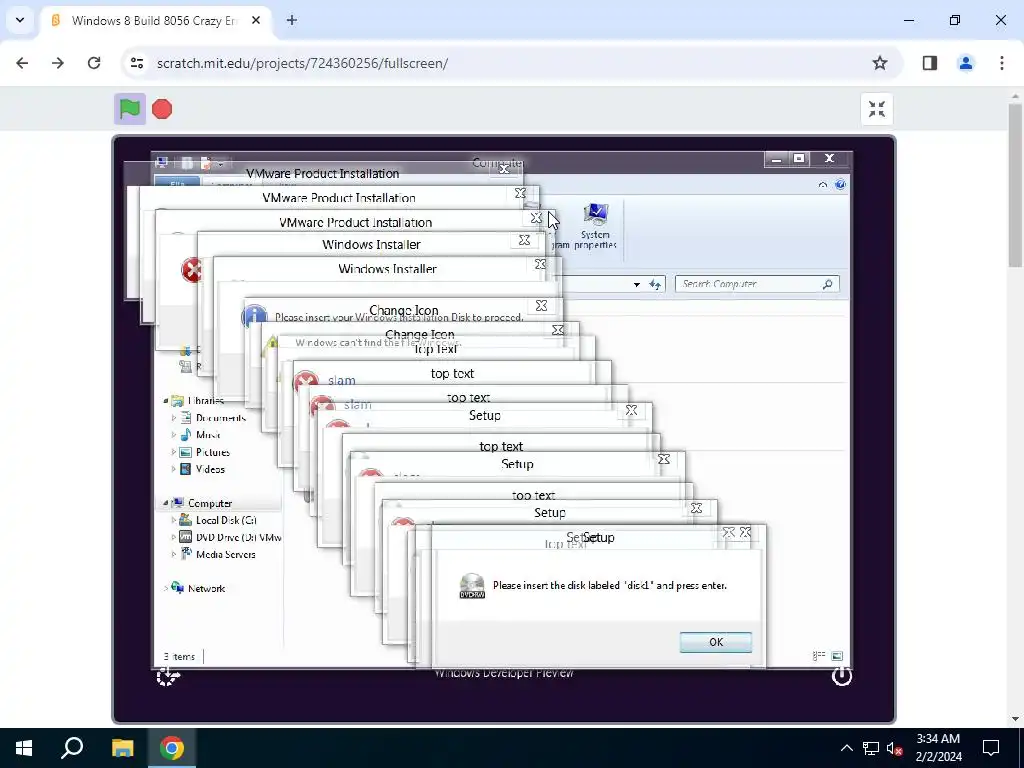Click the blue help icon in ribbon
The width and height of the screenshot is (1024, 768).
tap(840, 185)
